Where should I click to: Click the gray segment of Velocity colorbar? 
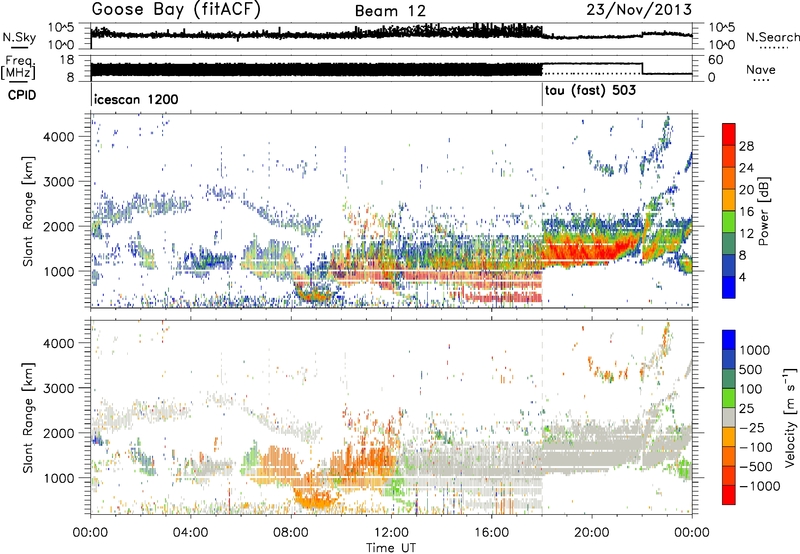pyautogui.click(x=729, y=418)
